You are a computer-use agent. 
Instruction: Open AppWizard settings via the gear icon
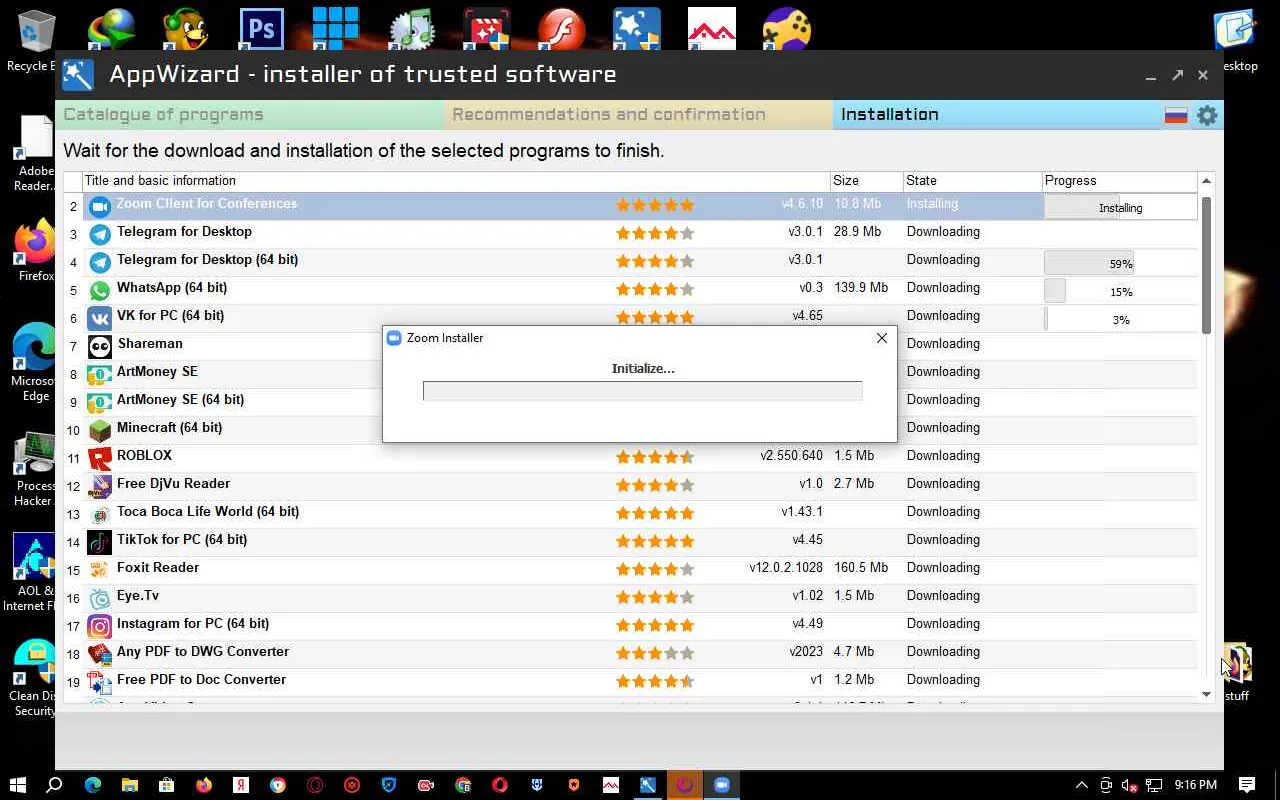[x=1207, y=115]
